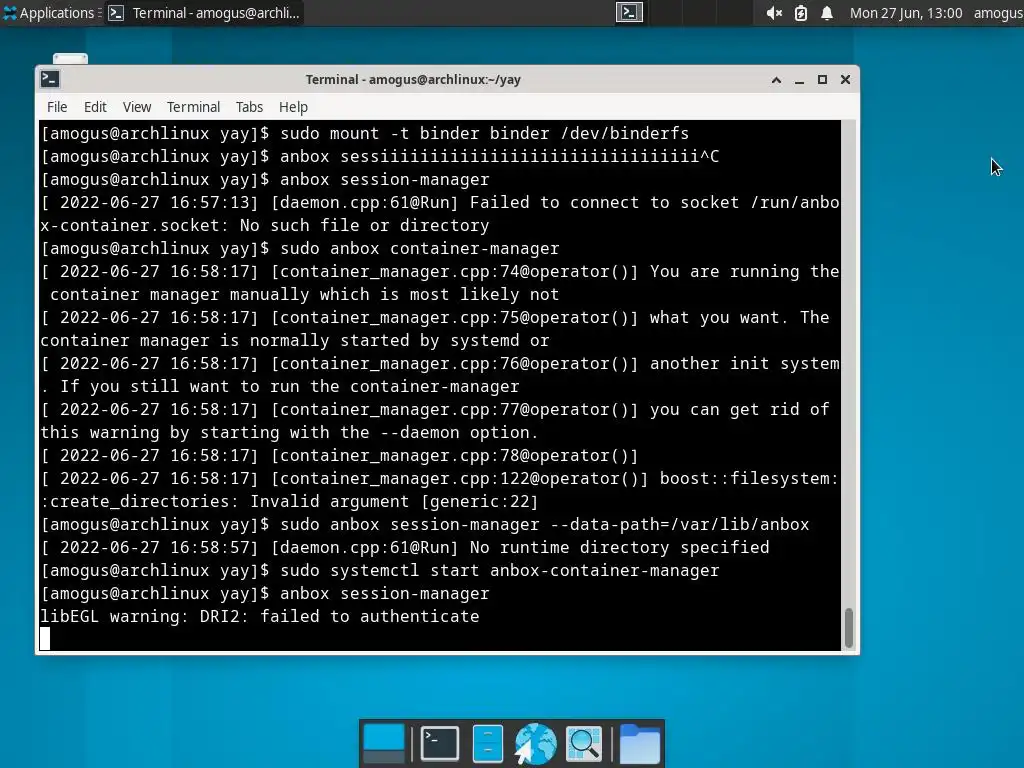Open the Terminal menu in menu bar
Screen dimensions: 1024x768
click(x=193, y=107)
